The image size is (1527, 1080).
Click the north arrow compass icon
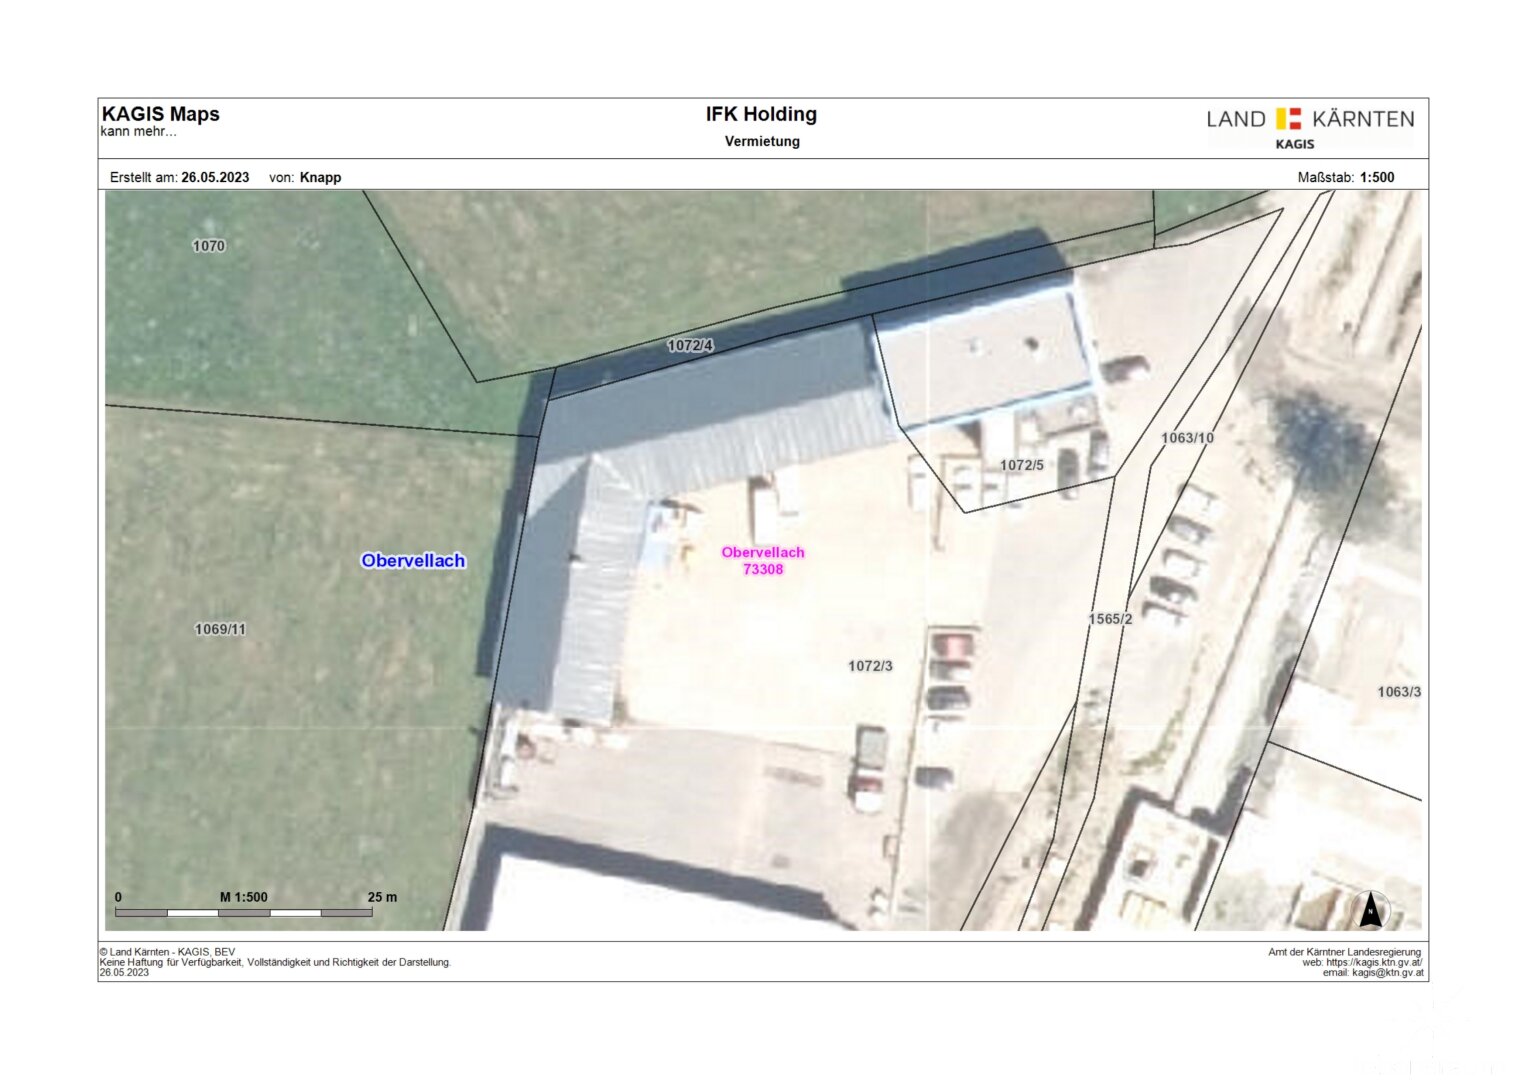1370,910
